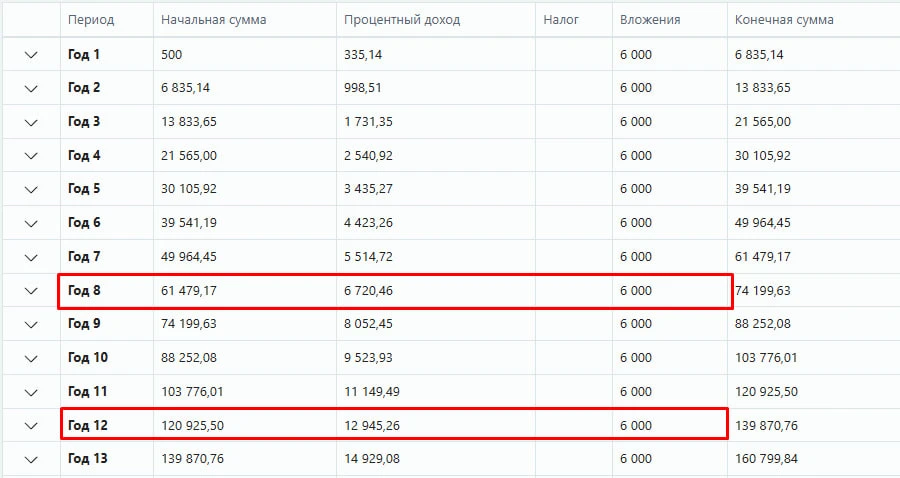Image resolution: width=900 pixels, height=478 pixels.
Task: Click final amount 61 479,17 in Год 7
Action: pos(763,257)
